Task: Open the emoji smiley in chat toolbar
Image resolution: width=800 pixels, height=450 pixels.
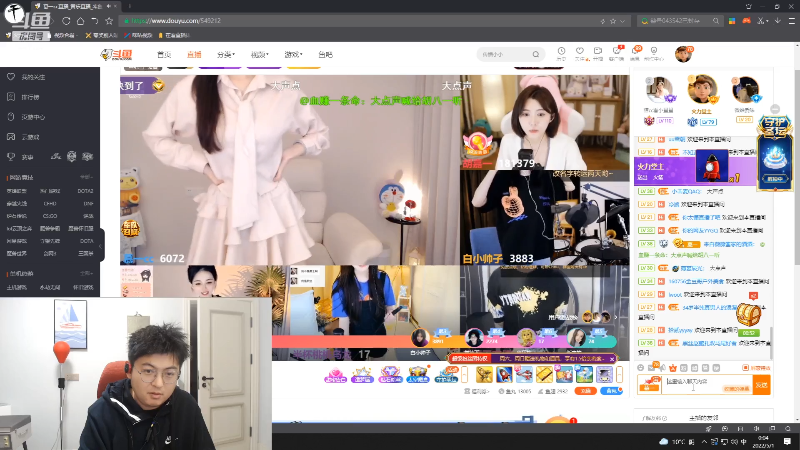Action: click(641, 368)
